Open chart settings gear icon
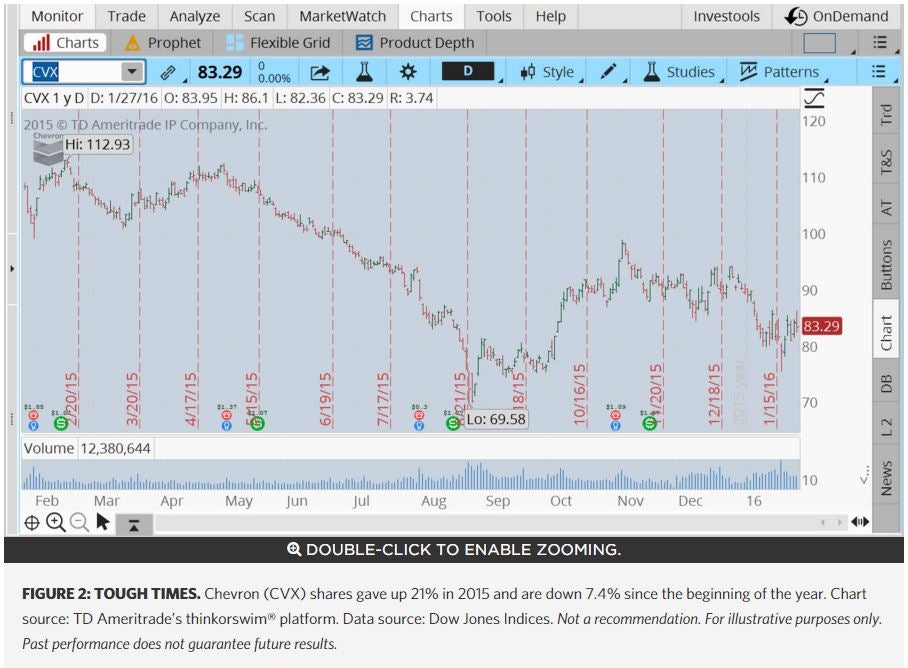This screenshot has height=668, width=908. pos(408,72)
